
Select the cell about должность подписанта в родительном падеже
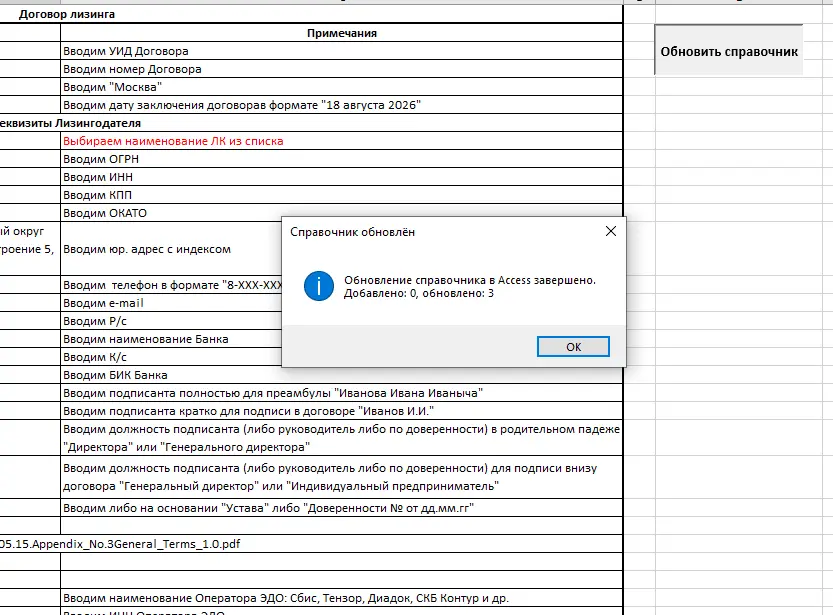pyautogui.click(x=342, y=438)
